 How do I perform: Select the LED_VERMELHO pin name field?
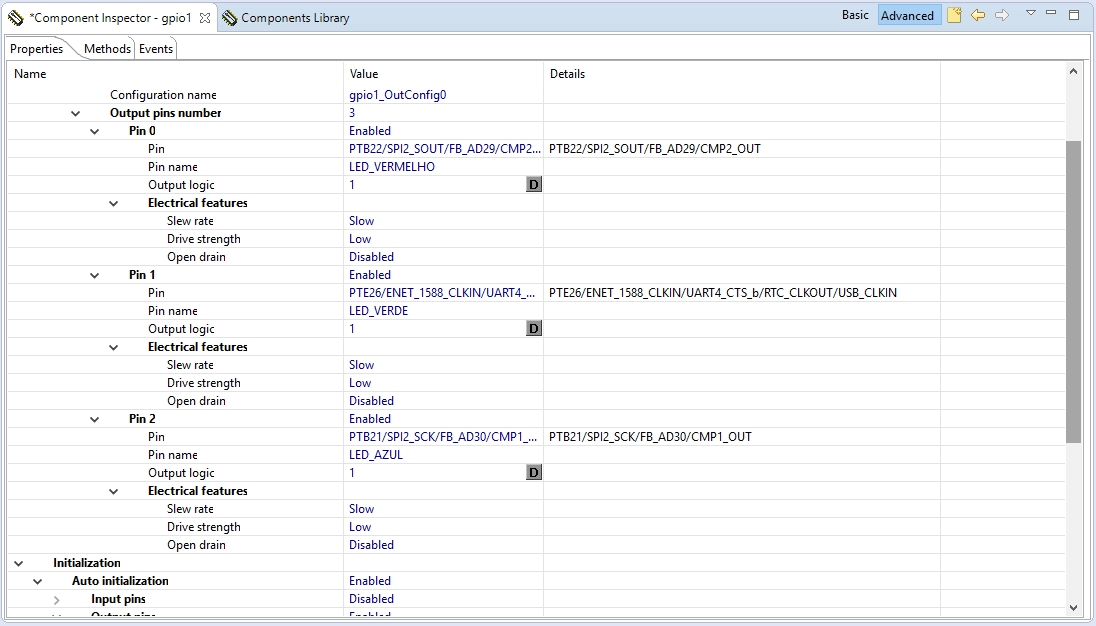pyautogui.click(x=392, y=167)
